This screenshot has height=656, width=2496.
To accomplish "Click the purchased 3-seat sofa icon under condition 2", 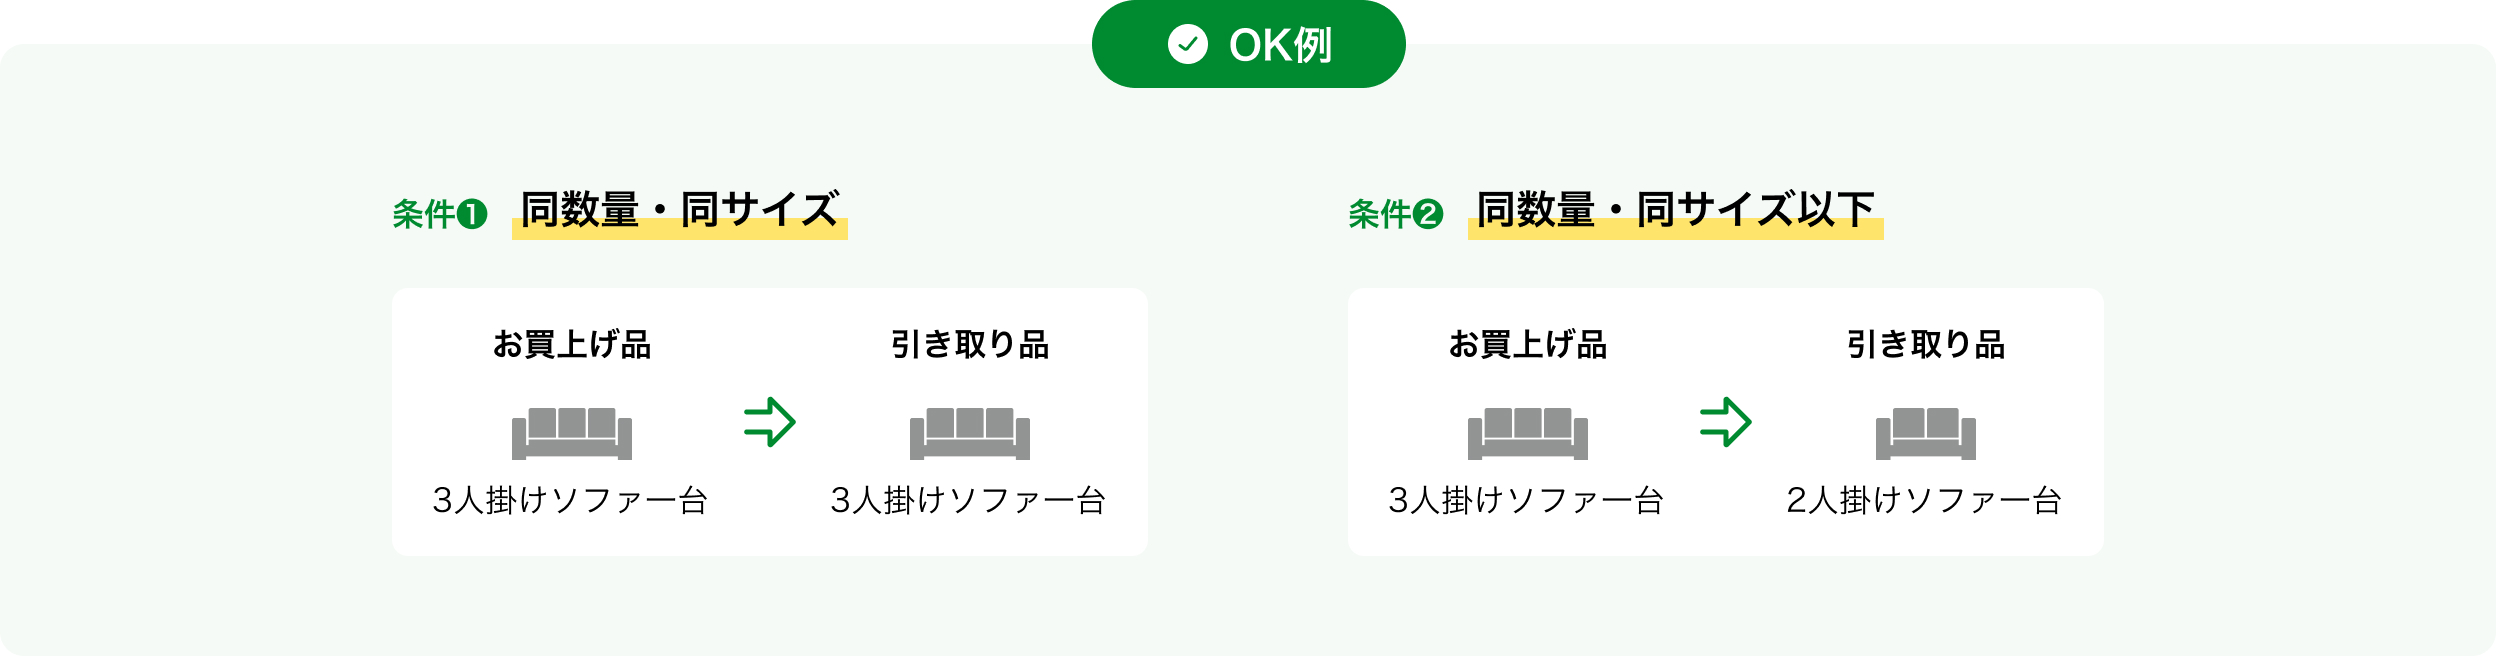I will click(x=1528, y=433).
